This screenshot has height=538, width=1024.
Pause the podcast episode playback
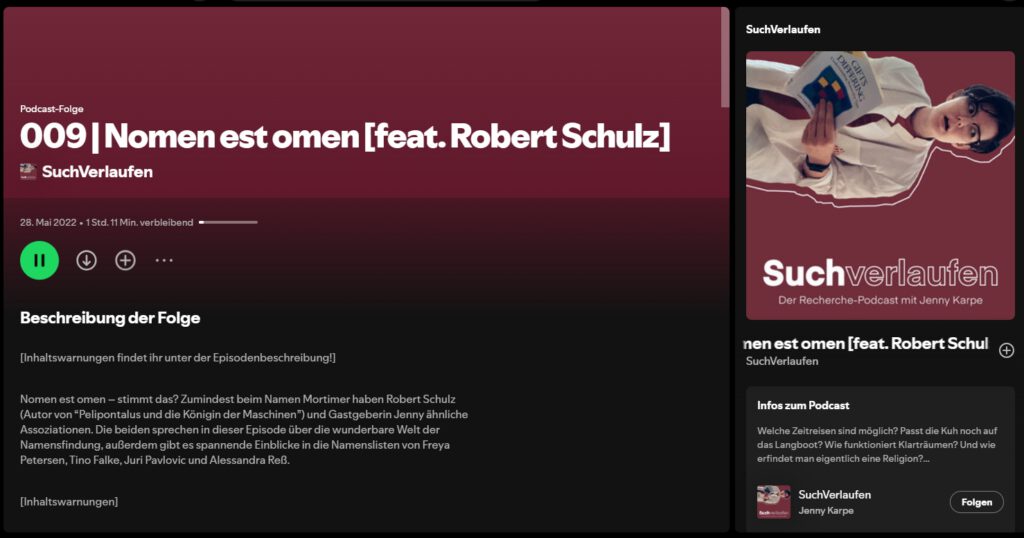[x=39, y=260]
